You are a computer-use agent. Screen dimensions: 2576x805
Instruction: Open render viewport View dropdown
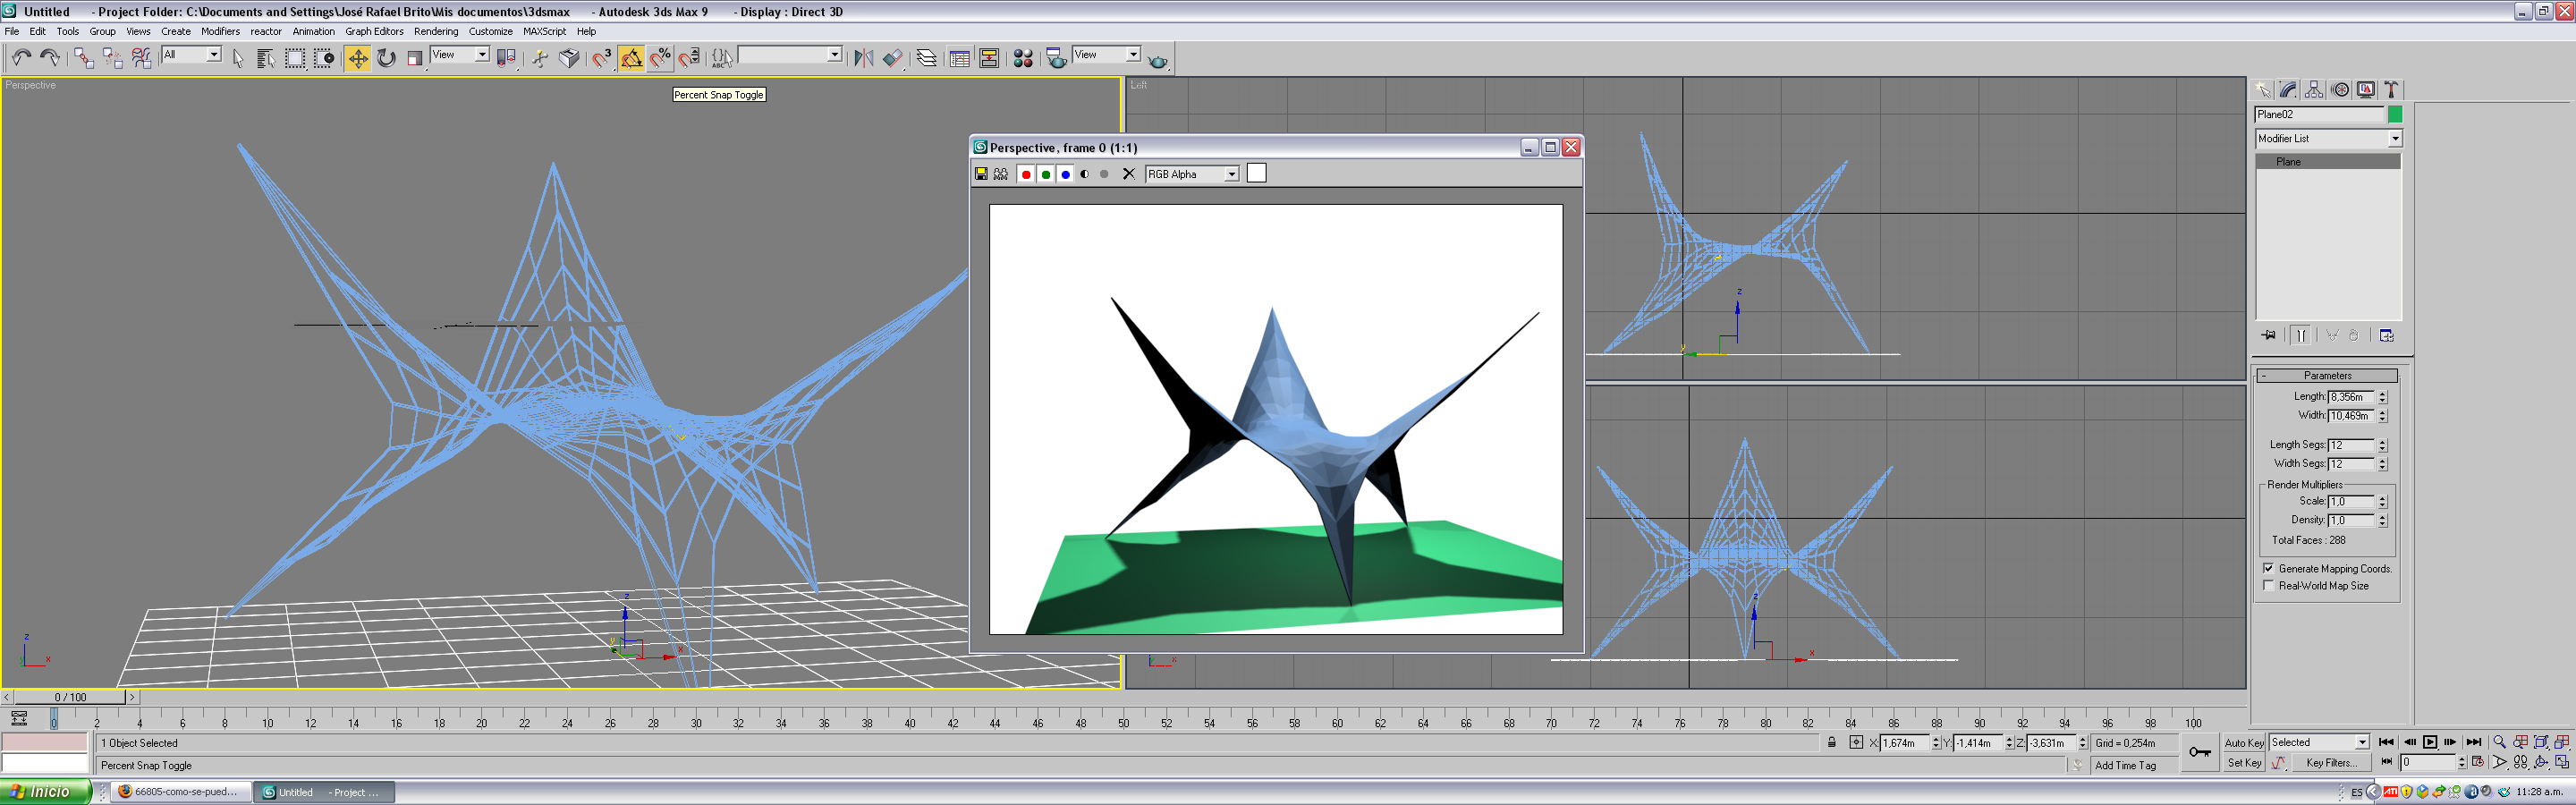pyautogui.click(x=1106, y=55)
